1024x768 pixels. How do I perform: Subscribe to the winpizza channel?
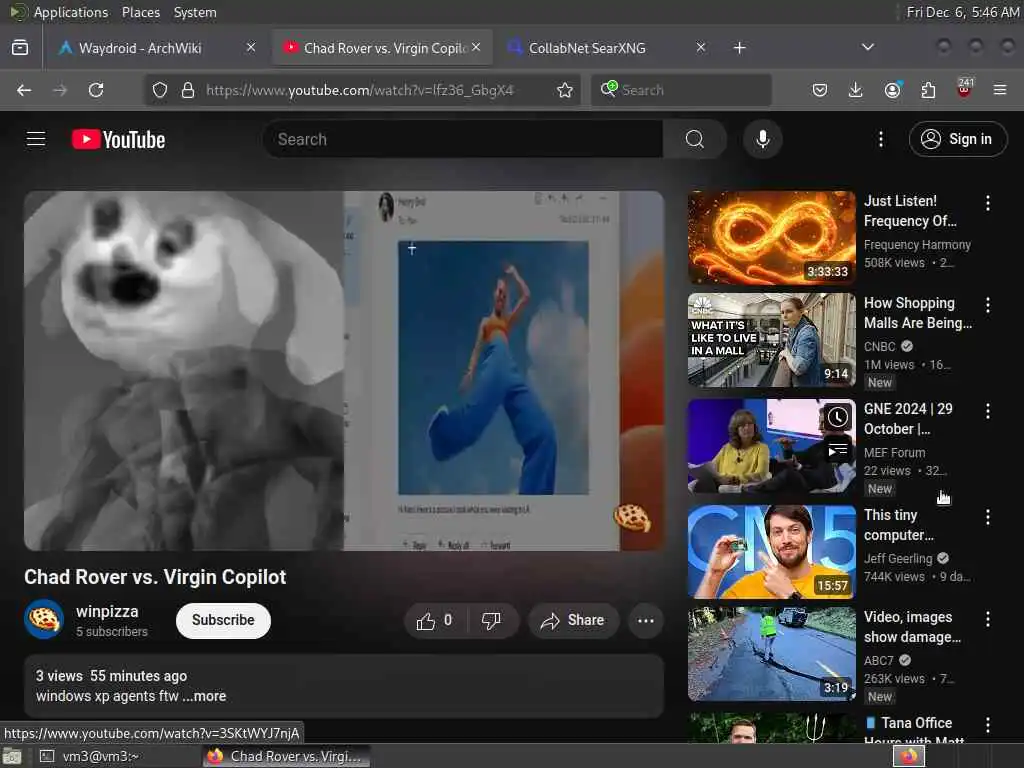point(223,620)
